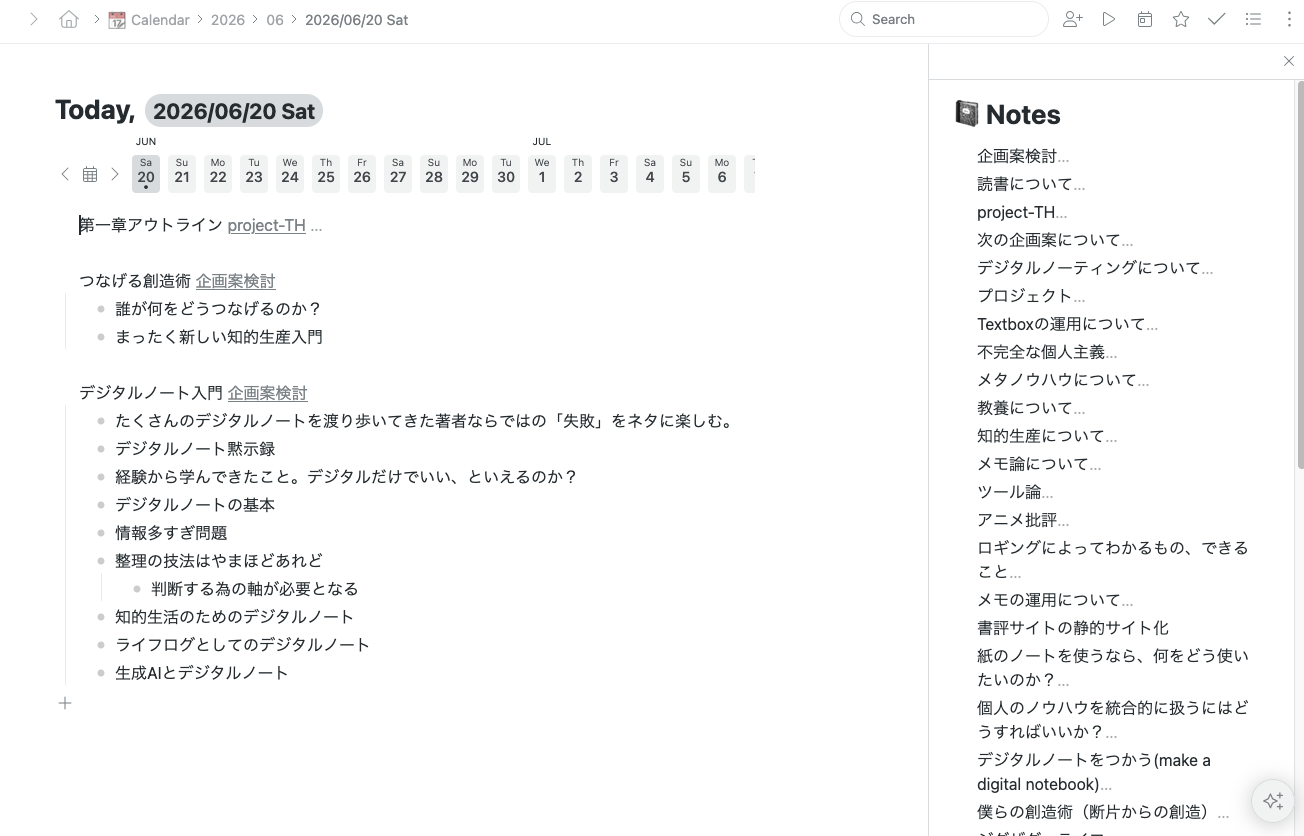Open the AI sparkle assistant button
Image resolution: width=1304 pixels, height=836 pixels.
pyautogui.click(x=1273, y=801)
